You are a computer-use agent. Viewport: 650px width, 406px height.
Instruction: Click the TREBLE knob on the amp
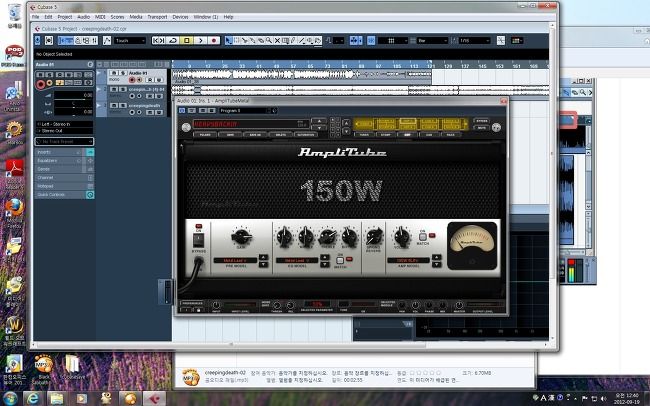click(327, 237)
